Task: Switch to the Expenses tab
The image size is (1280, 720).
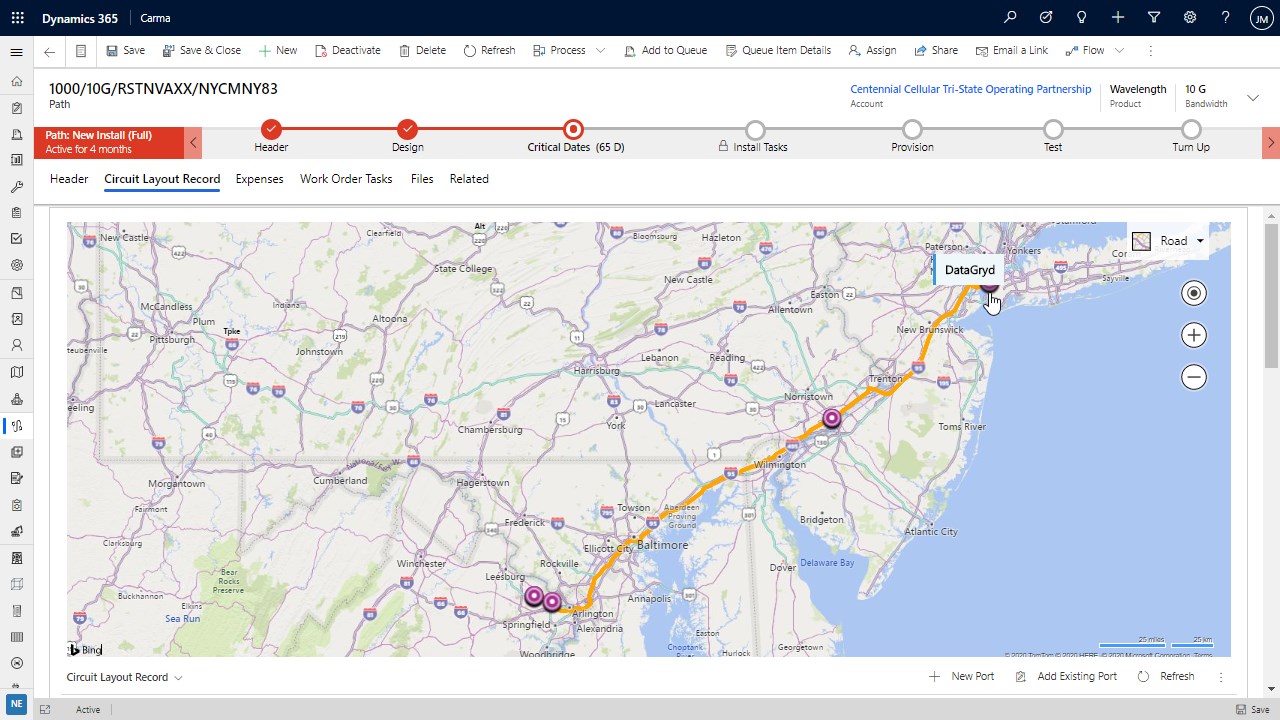Action: tap(259, 179)
